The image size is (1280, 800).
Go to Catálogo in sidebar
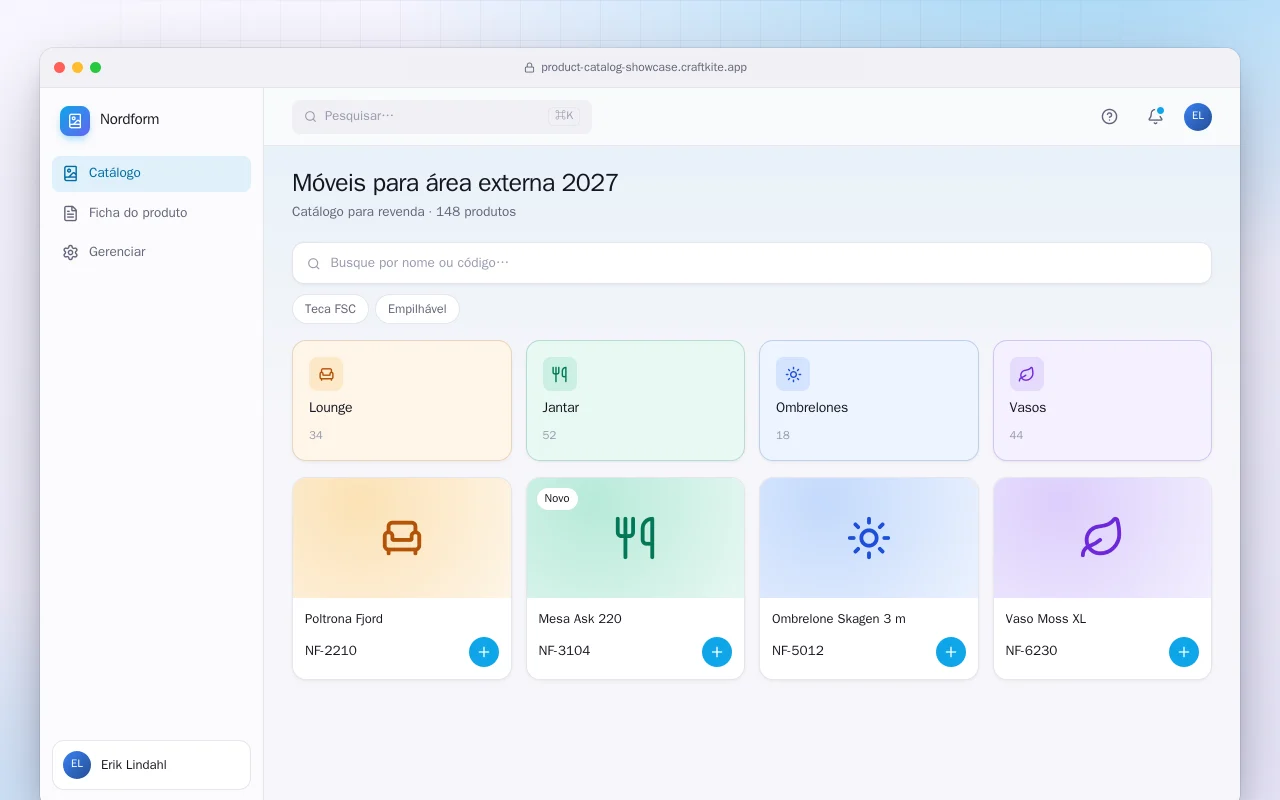pos(151,173)
